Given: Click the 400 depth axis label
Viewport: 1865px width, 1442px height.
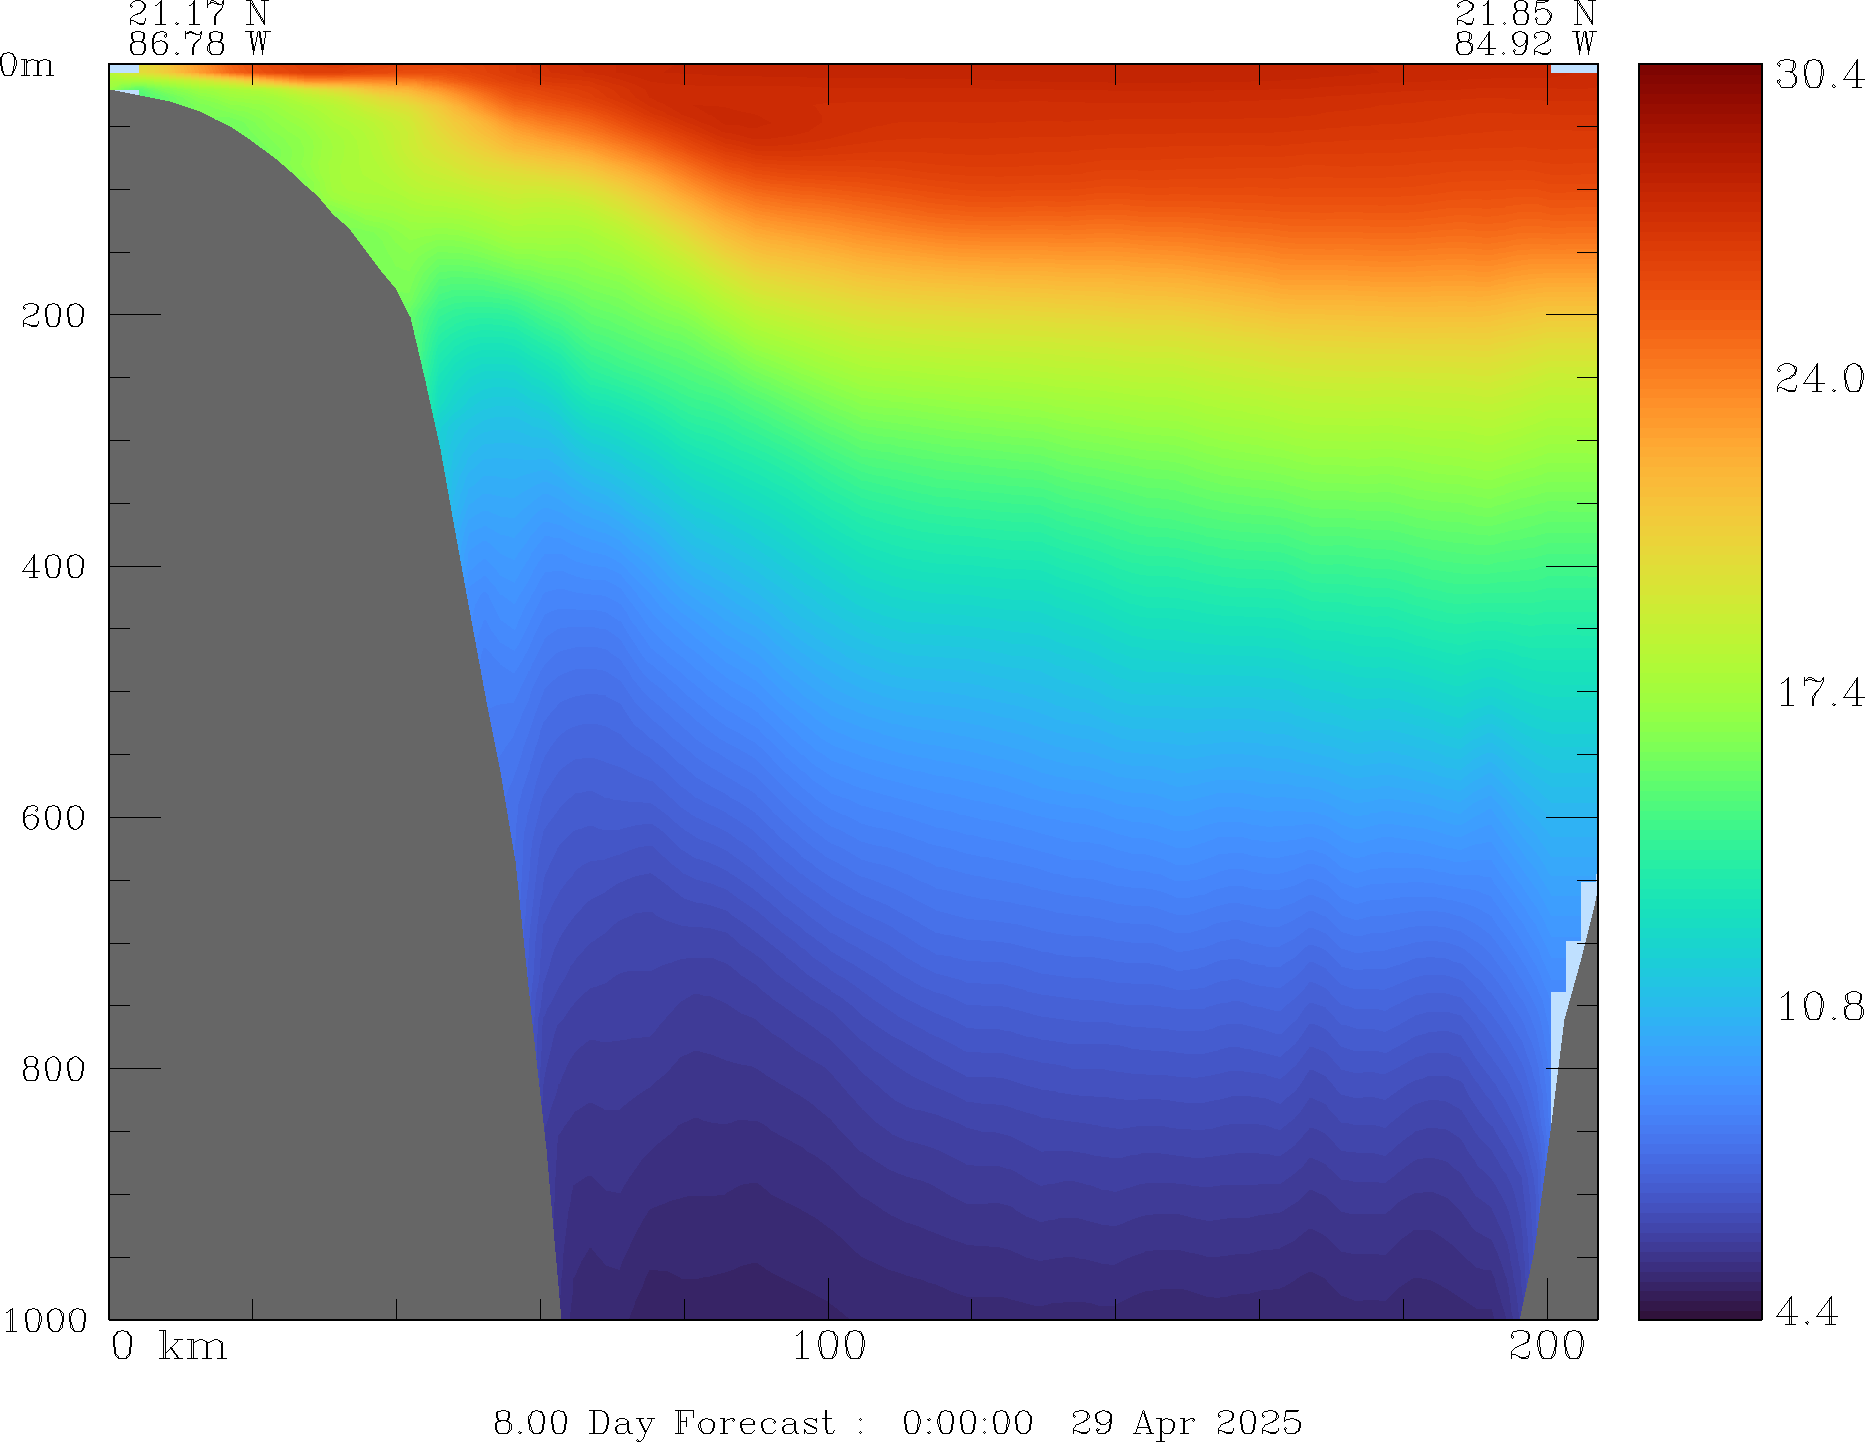Looking at the screenshot, I should pyautogui.click(x=53, y=566).
